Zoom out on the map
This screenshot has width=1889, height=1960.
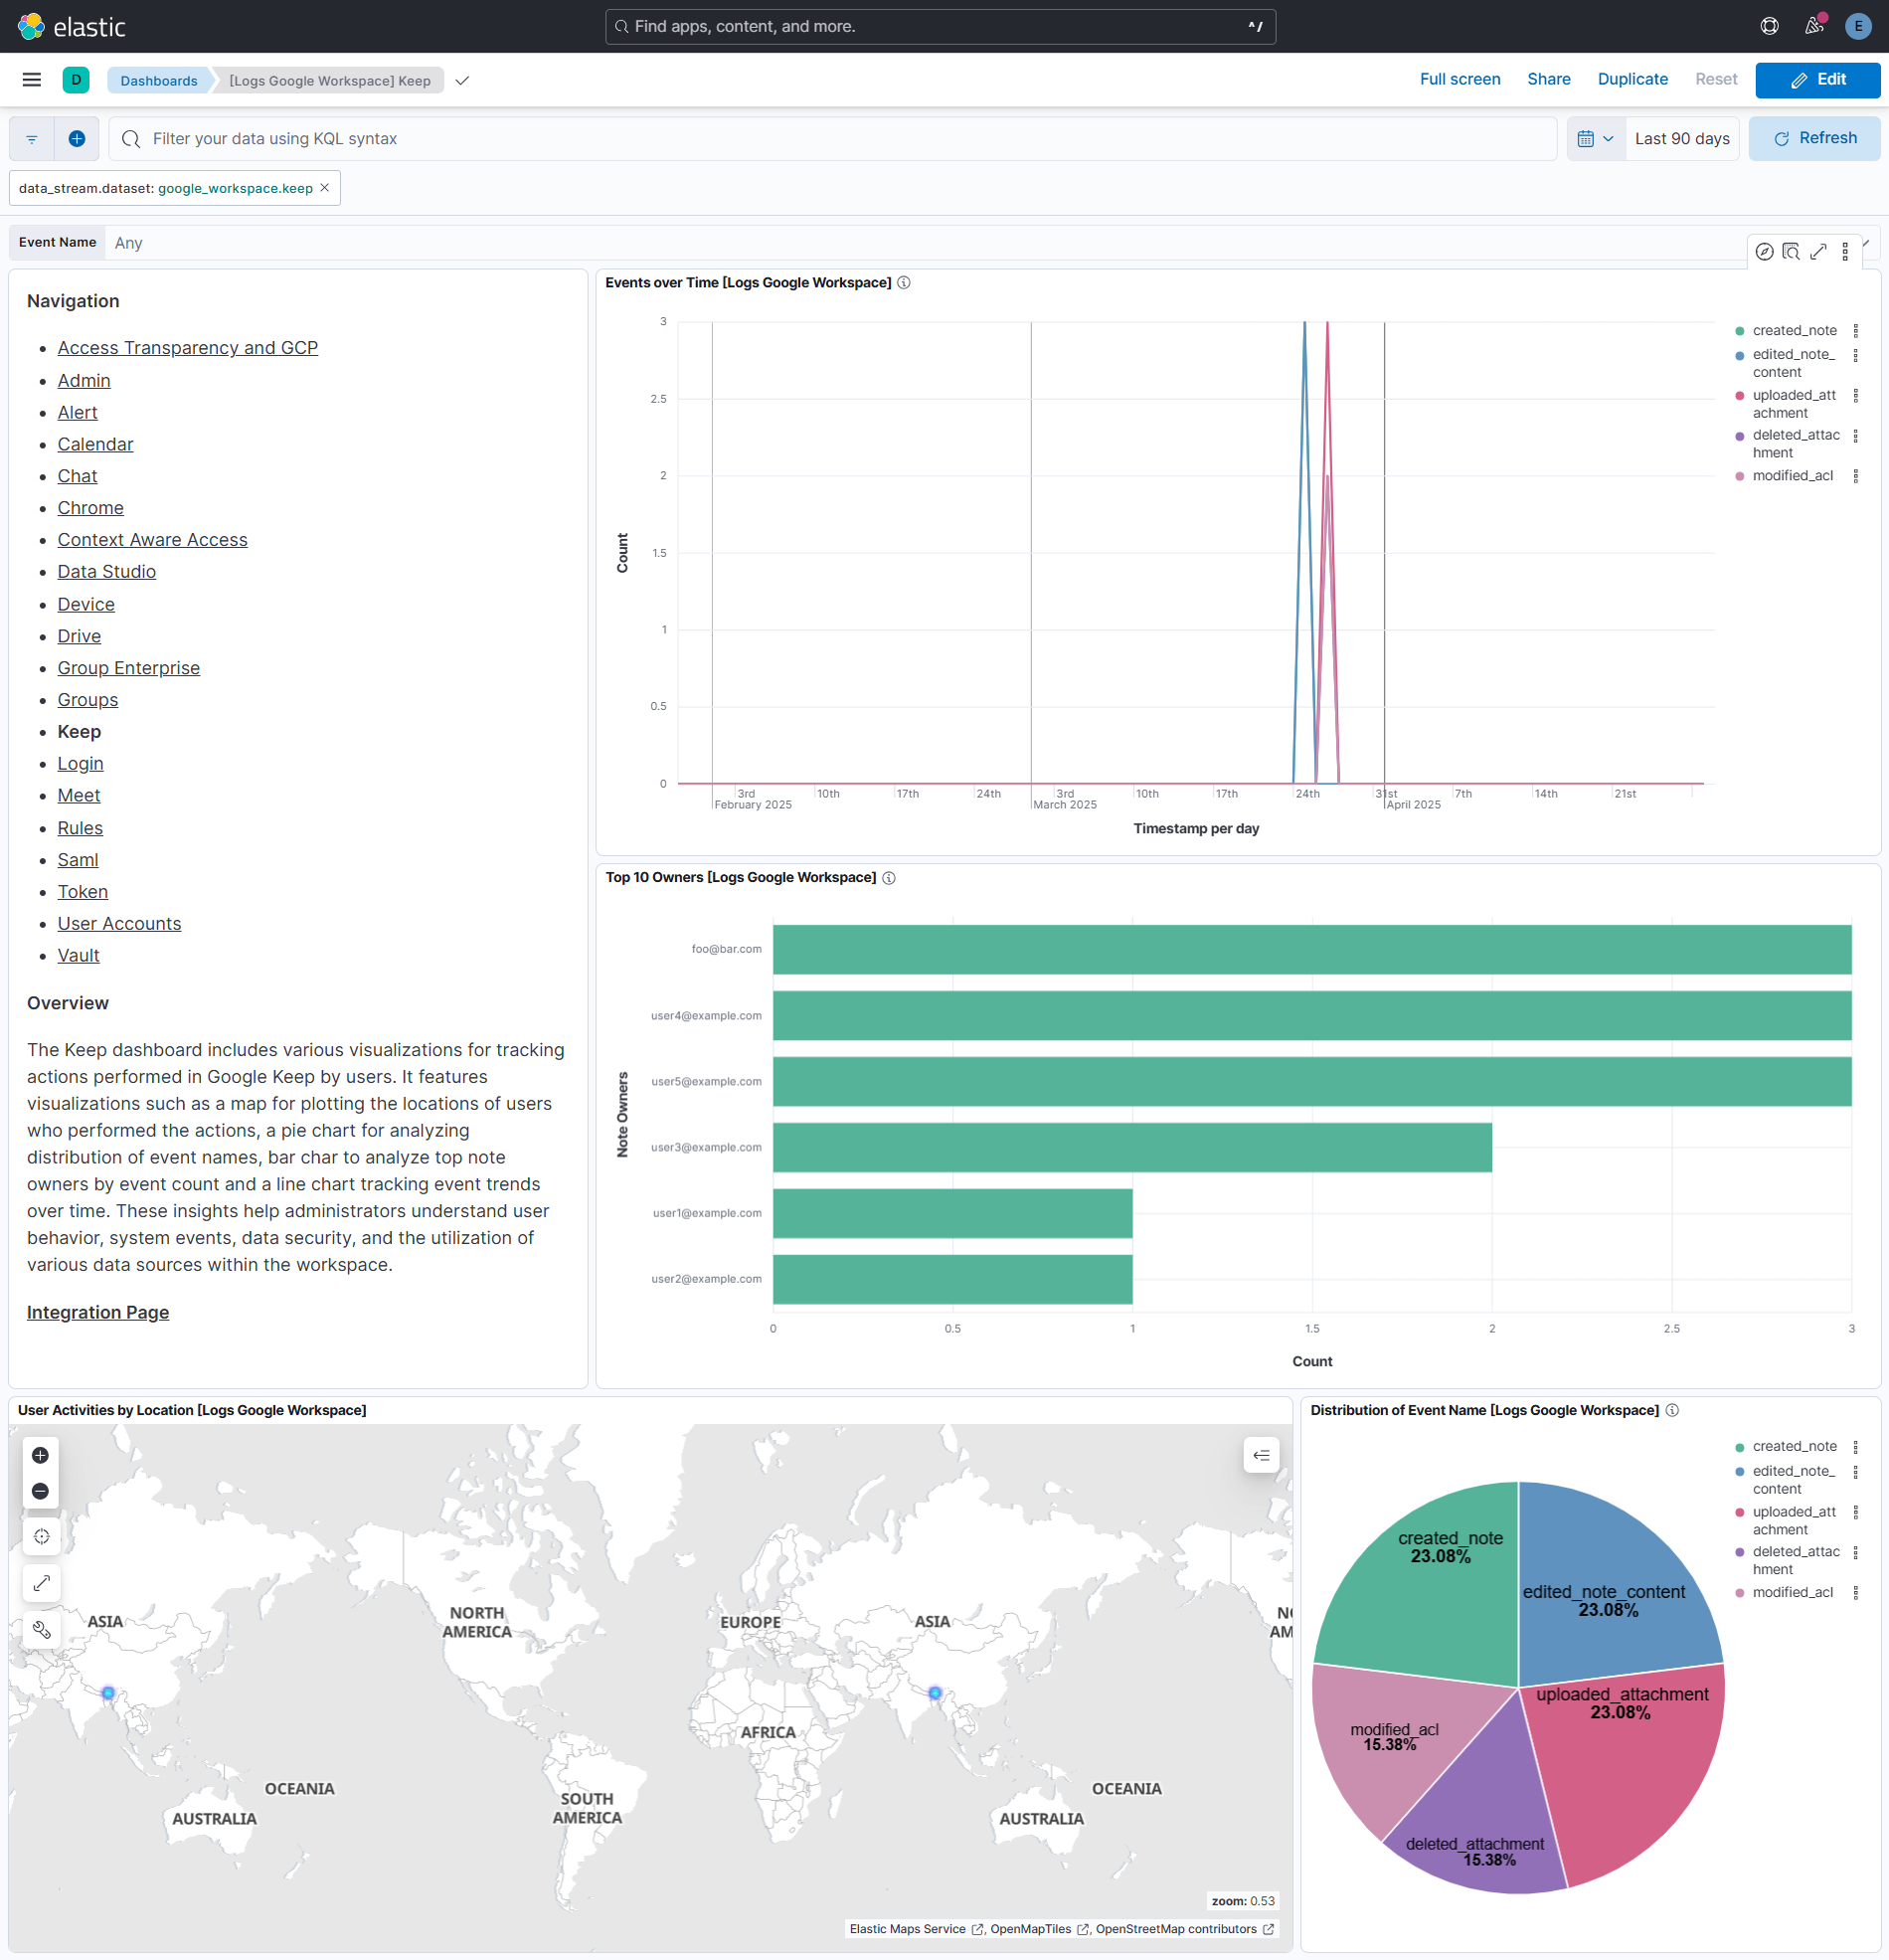point(41,1491)
